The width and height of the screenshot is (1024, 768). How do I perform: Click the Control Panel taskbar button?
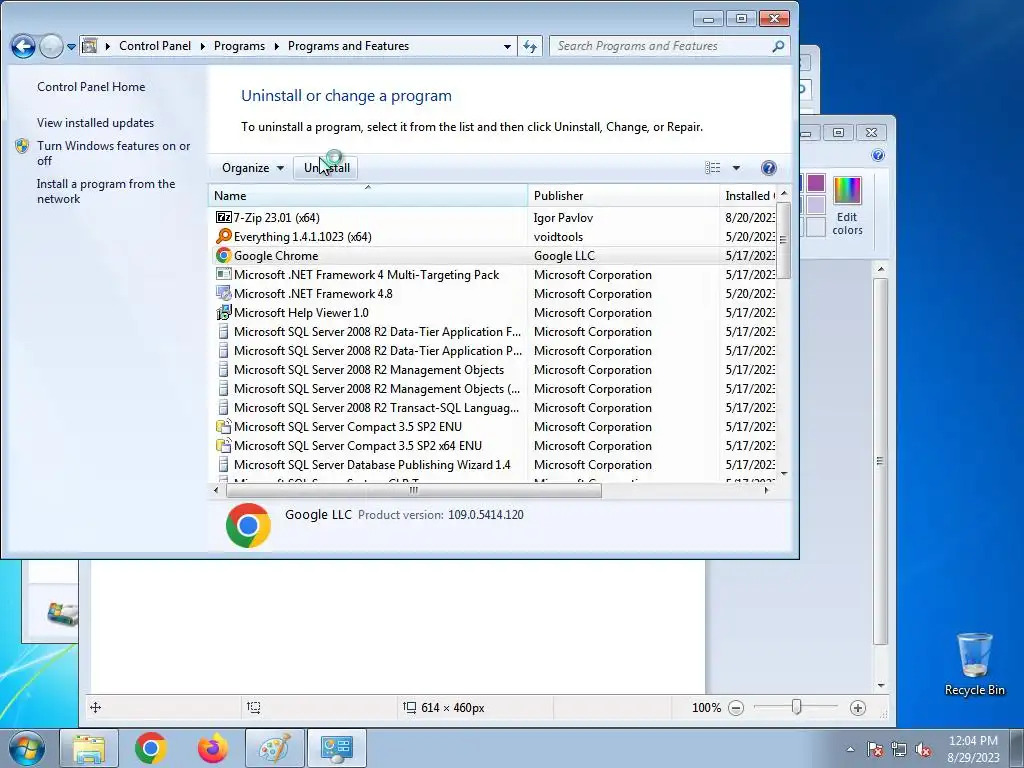[336, 749]
